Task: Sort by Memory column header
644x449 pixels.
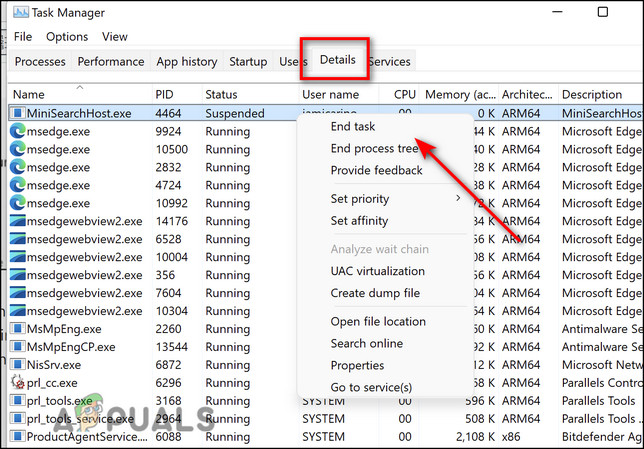Action: 459,94
